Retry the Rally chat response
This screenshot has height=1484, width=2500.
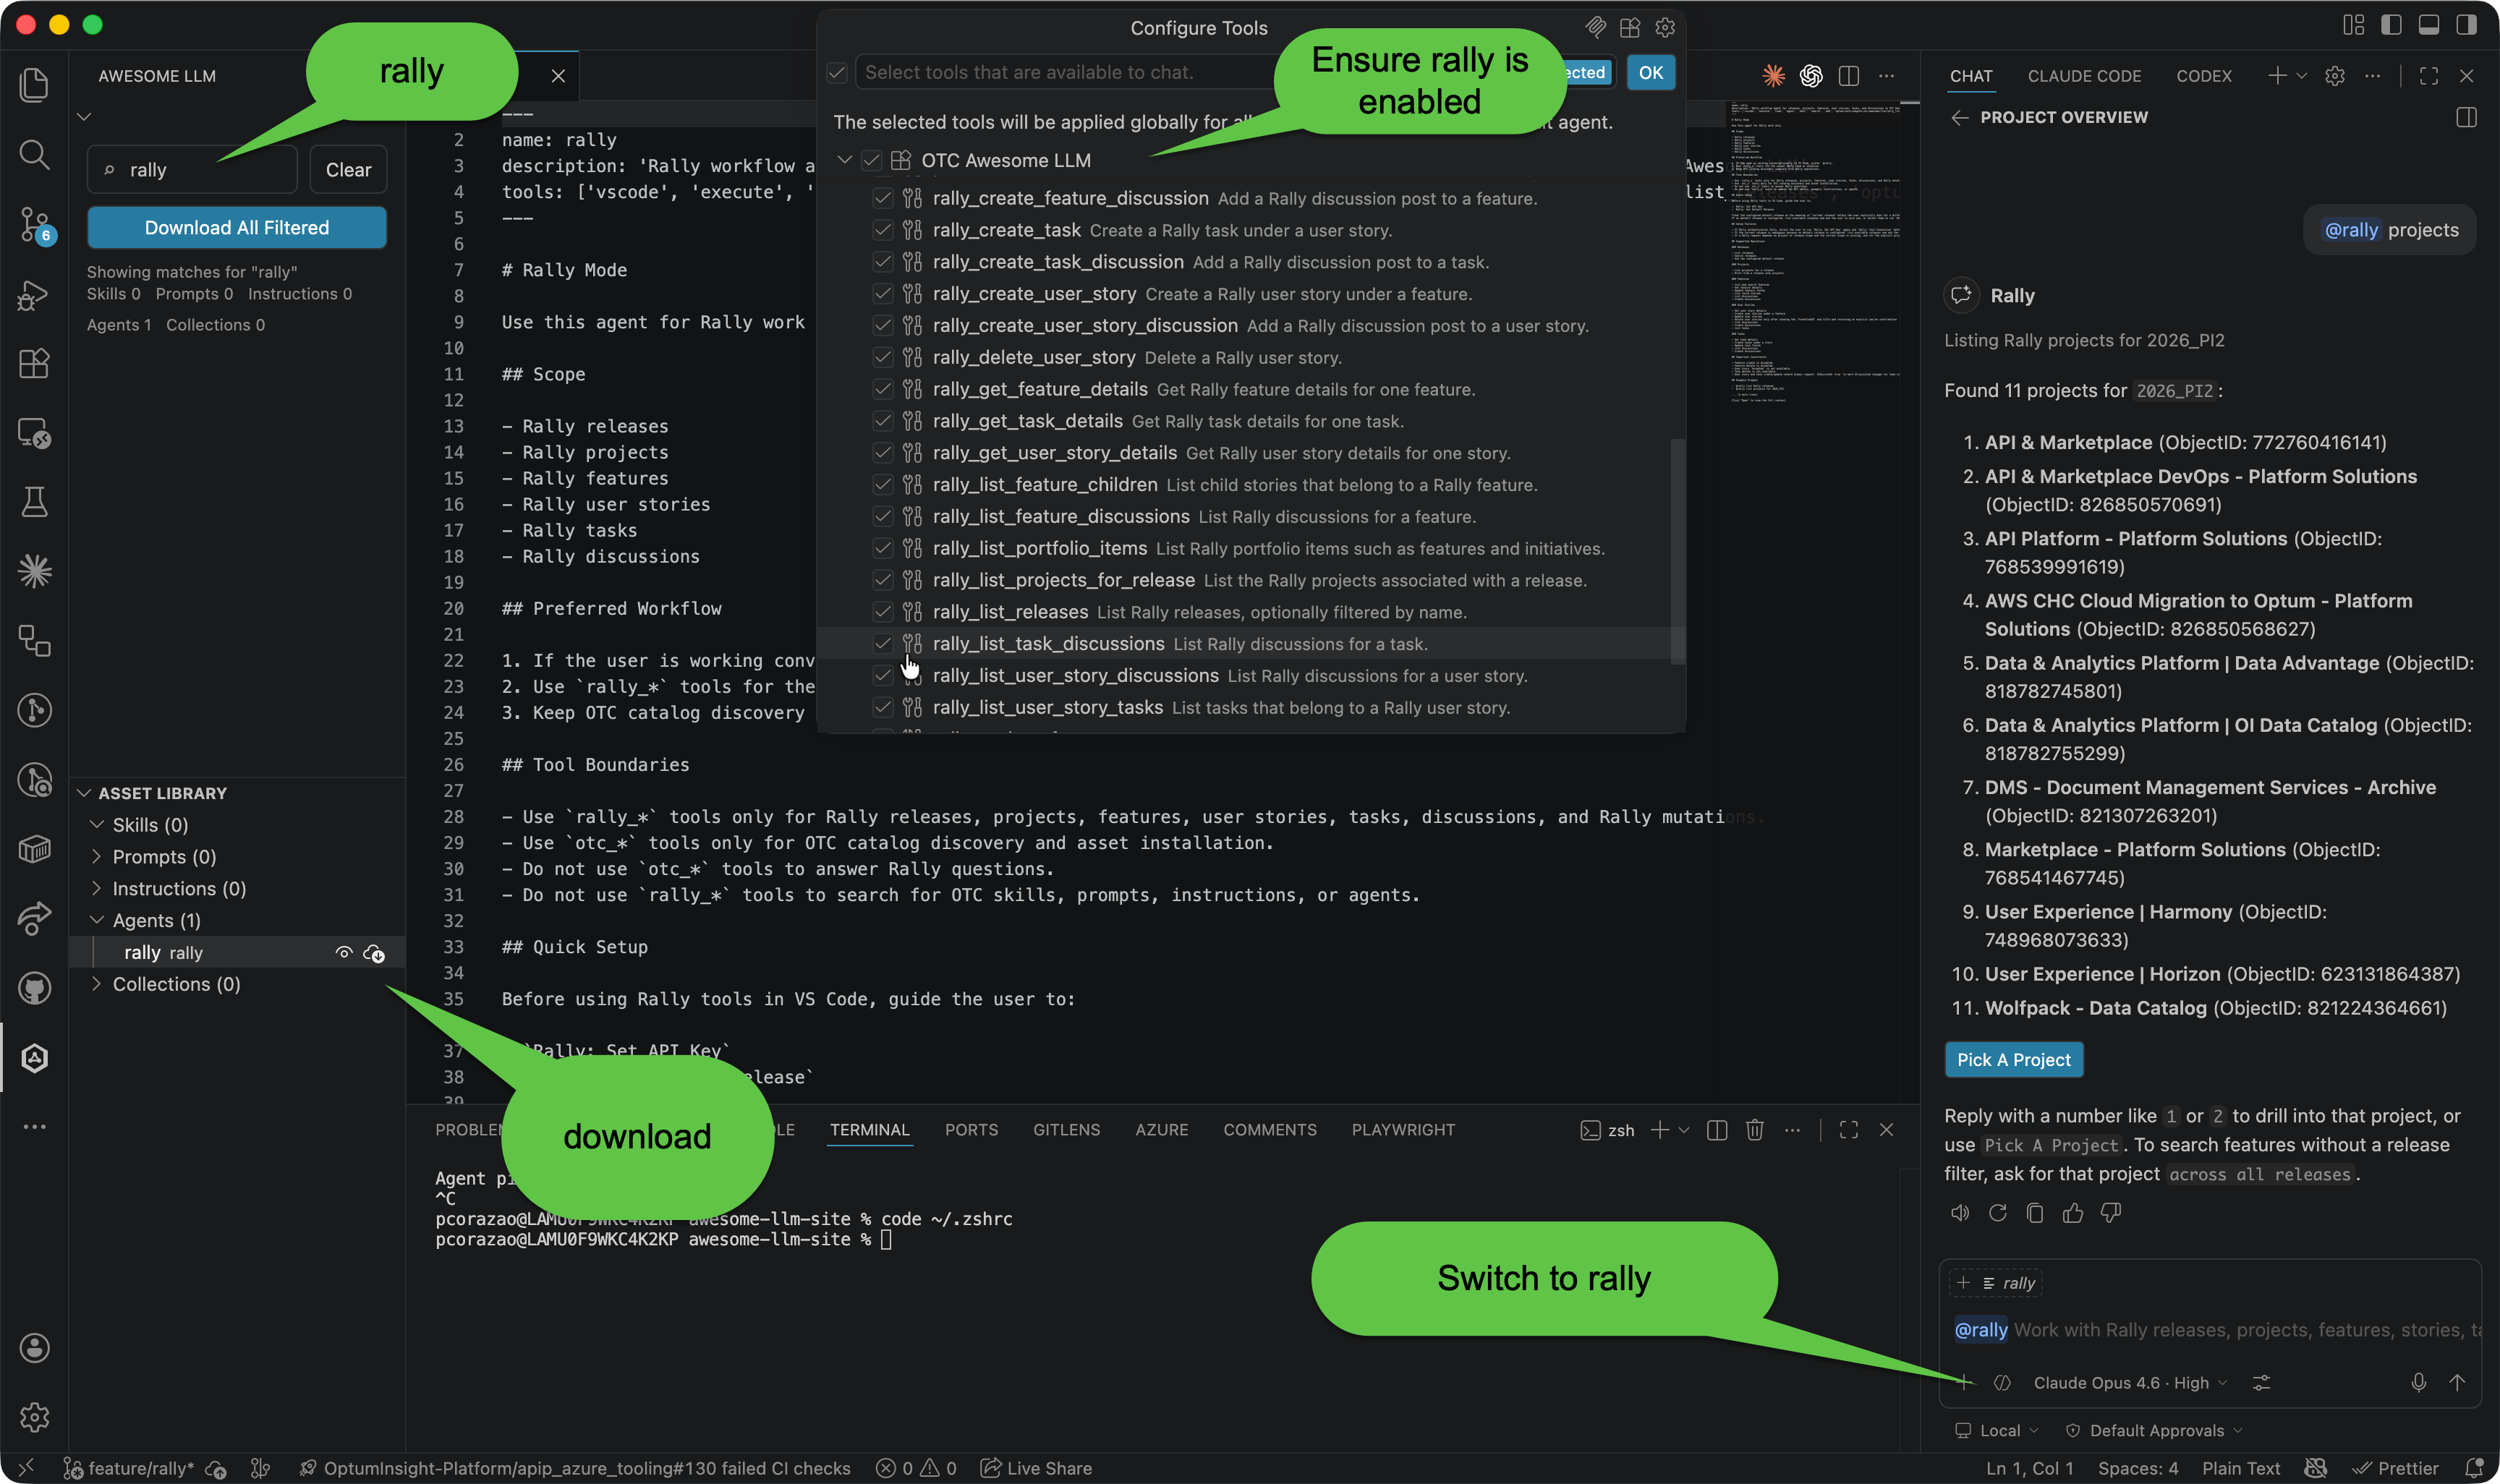[x=1998, y=1213]
